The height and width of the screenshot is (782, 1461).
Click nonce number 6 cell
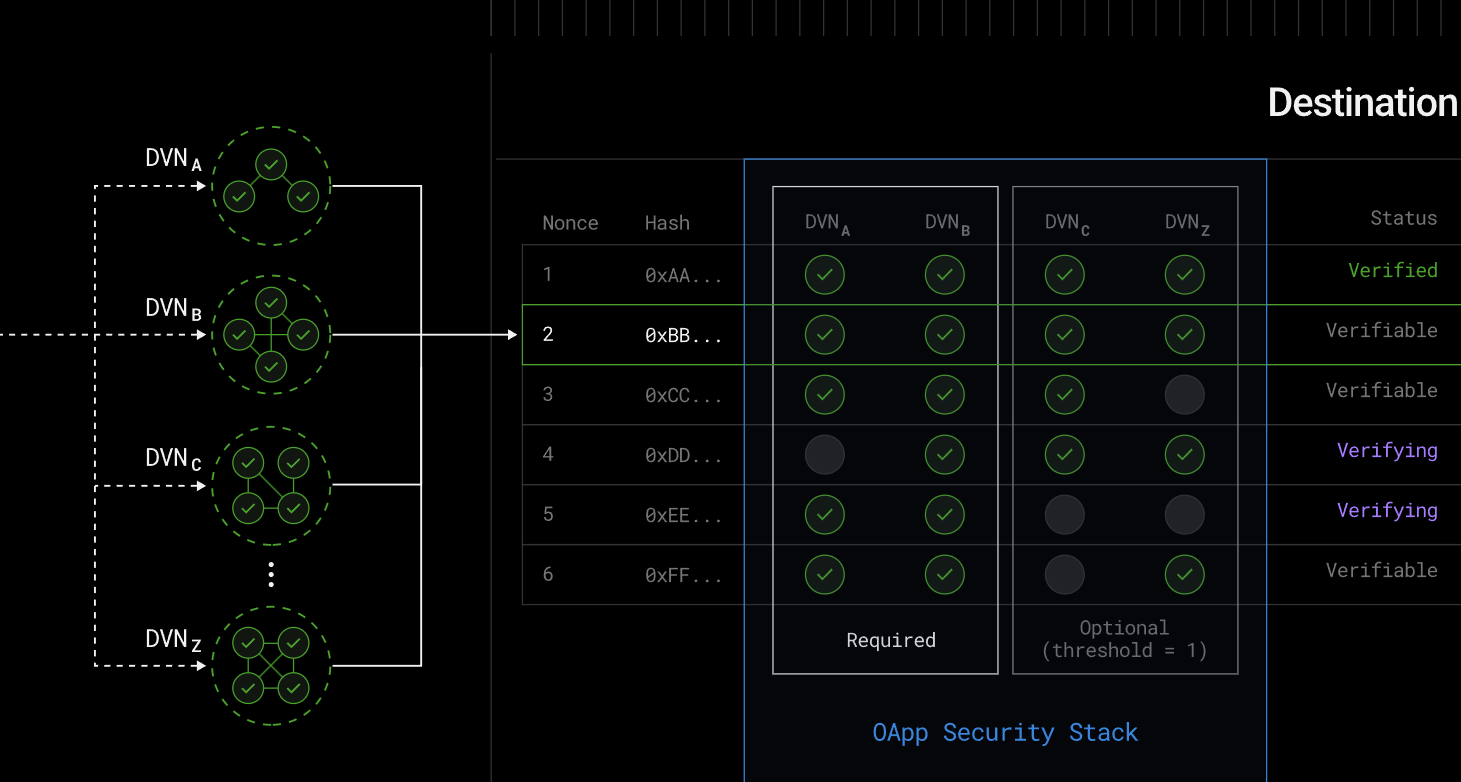point(548,574)
